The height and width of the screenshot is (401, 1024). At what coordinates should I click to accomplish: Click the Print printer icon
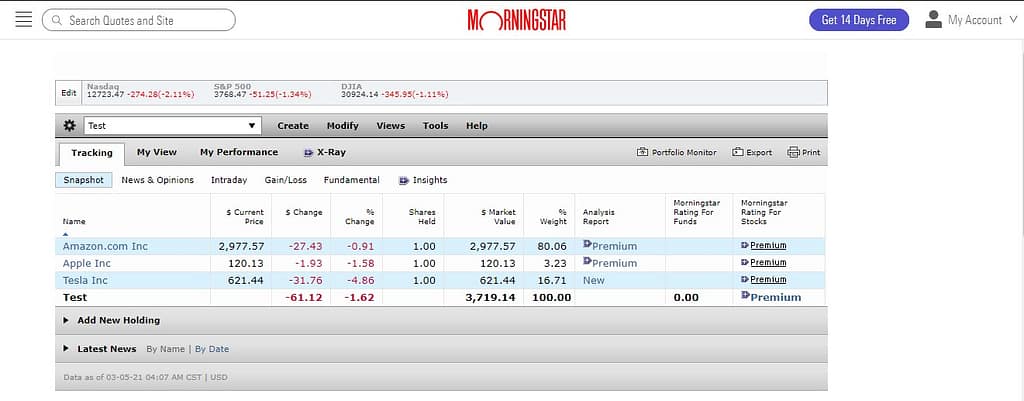click(x=793, y=152)
